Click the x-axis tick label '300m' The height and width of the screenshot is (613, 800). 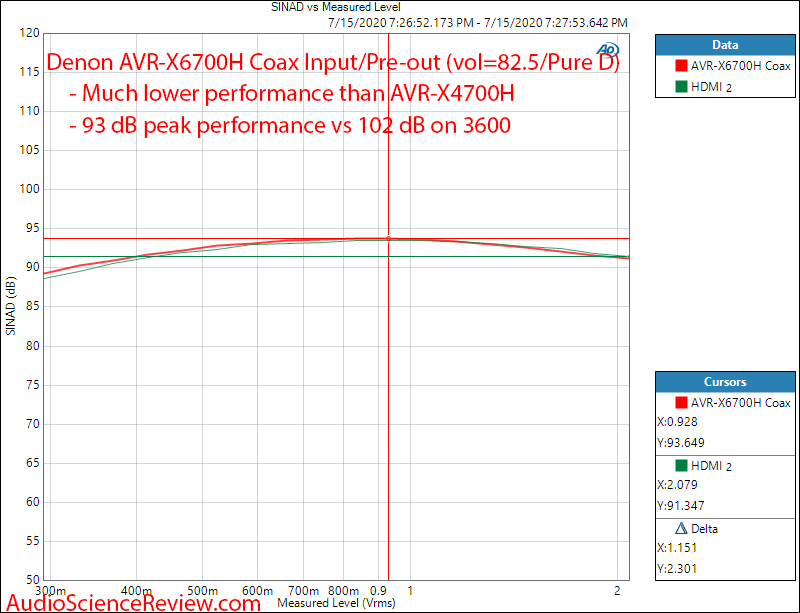pyautogui.click(x=51, y=591)
